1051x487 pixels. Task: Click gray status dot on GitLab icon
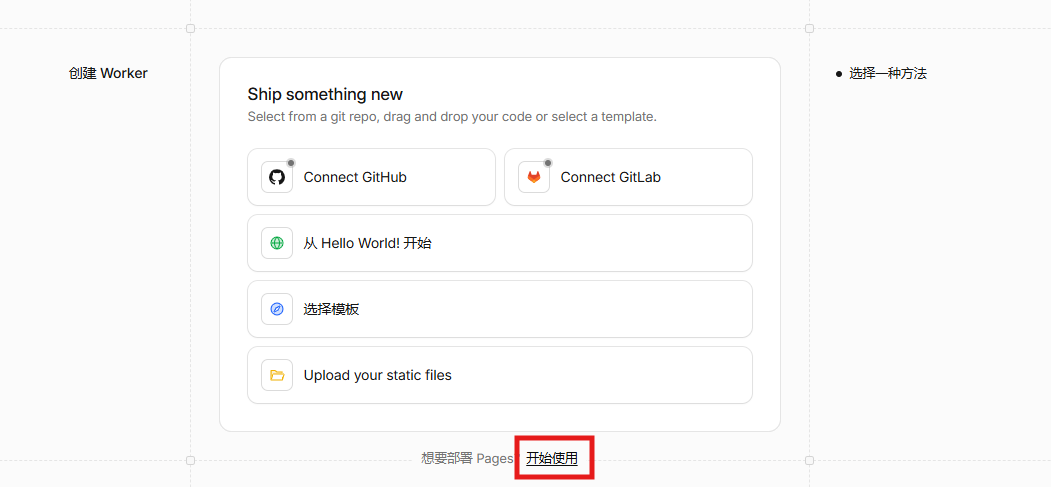(548, 163)
